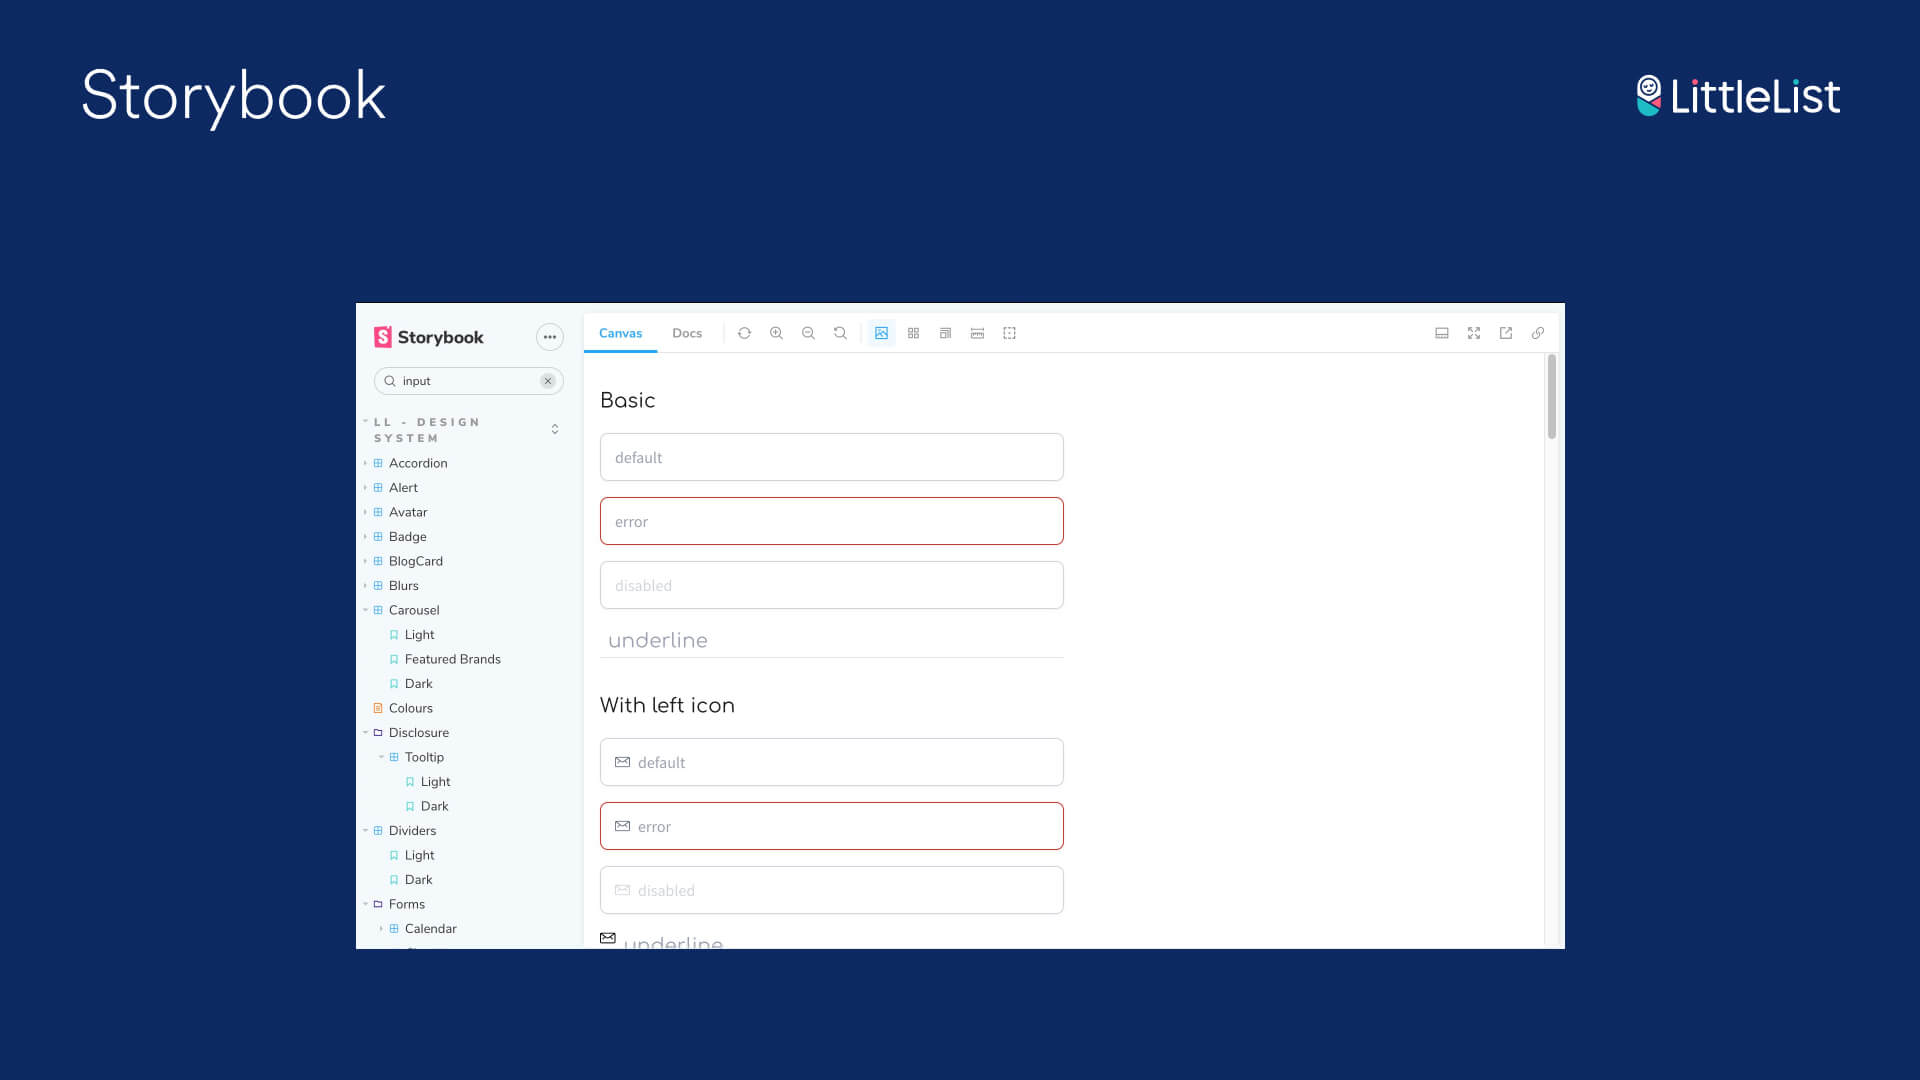The width and height of the screenshot is (1920, 1080).
Task: Click the left-icon error input field
Action: point(831,826)
